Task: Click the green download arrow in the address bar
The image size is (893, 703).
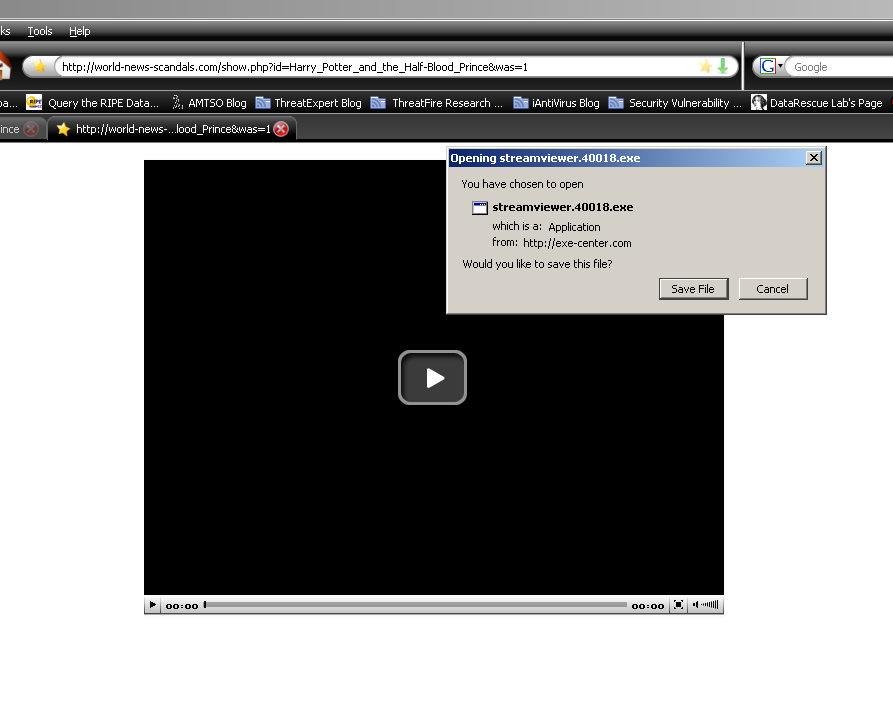Action: click(722, 67)
